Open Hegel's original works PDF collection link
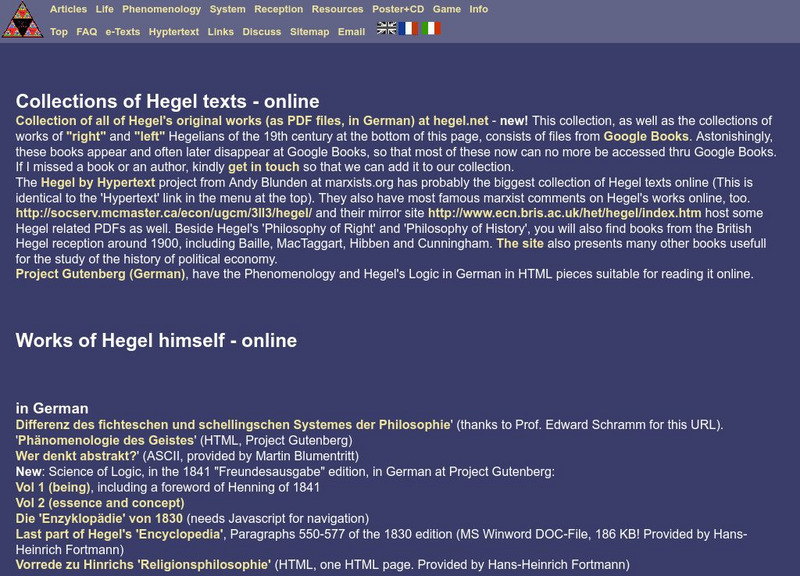The width and height of the screenshot is (800, 576). pyautogui.click(x=252, y=121)
